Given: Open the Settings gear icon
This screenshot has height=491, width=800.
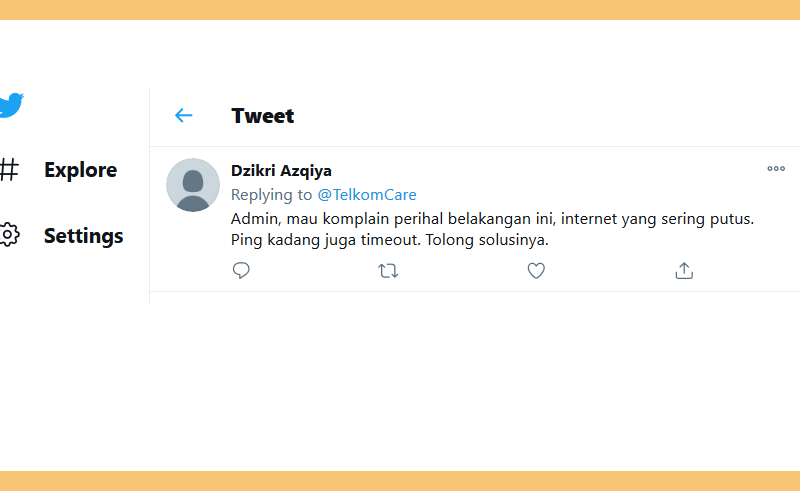Looking at the screenshot, I should [x=9, y=235].
